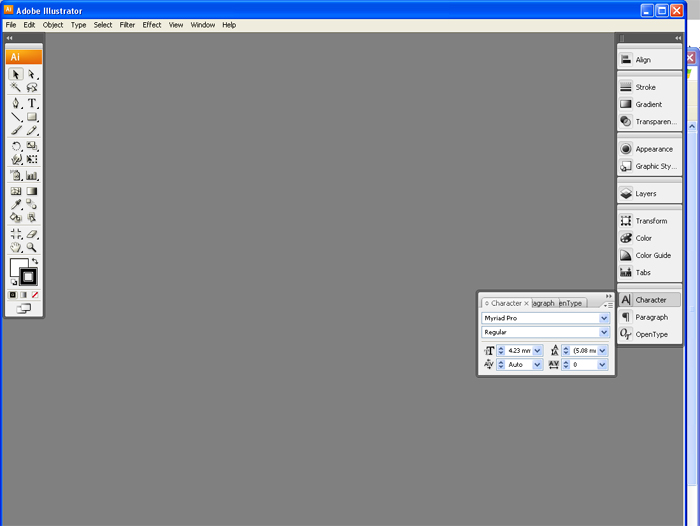Screen dimensions: 700x526
Task: Apply None (red slash) mode button
Action: tap(34, 295)
